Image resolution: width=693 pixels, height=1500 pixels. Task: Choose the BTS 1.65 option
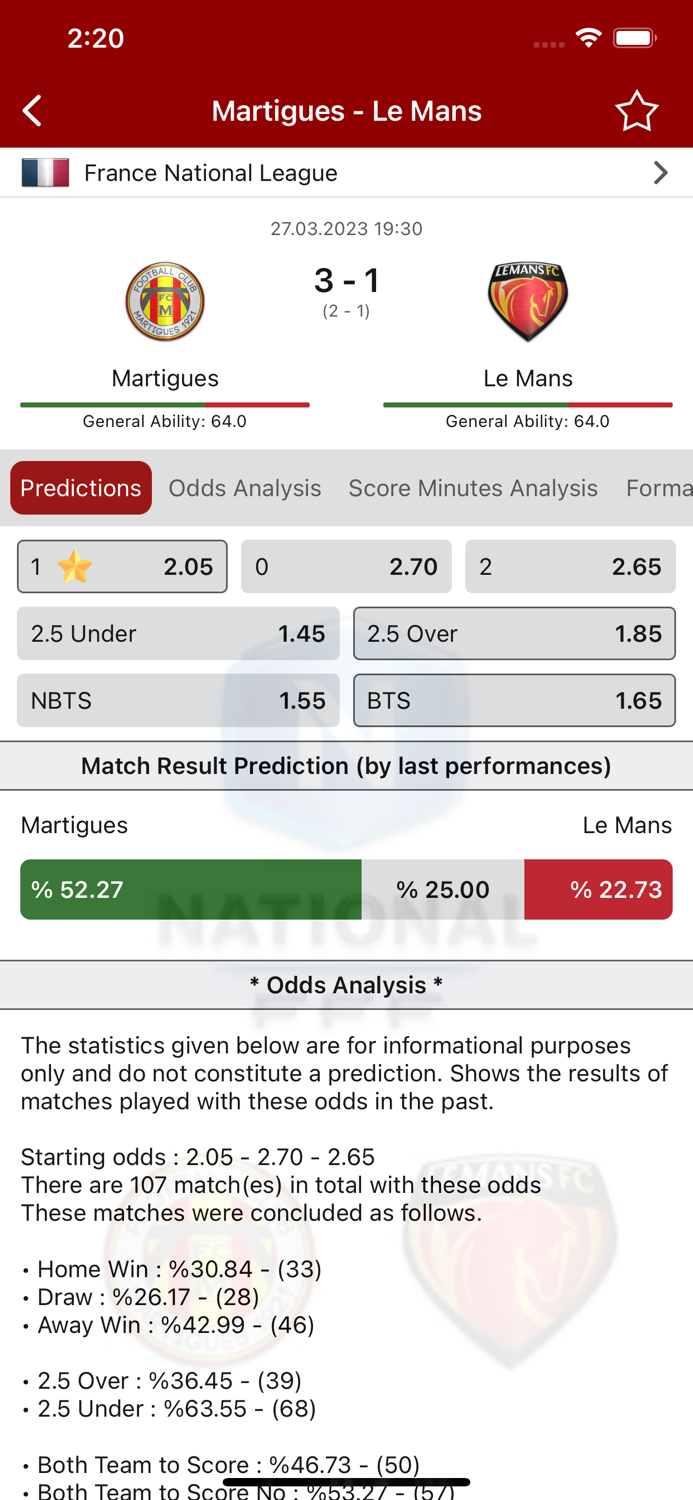(x=514, y=701)
